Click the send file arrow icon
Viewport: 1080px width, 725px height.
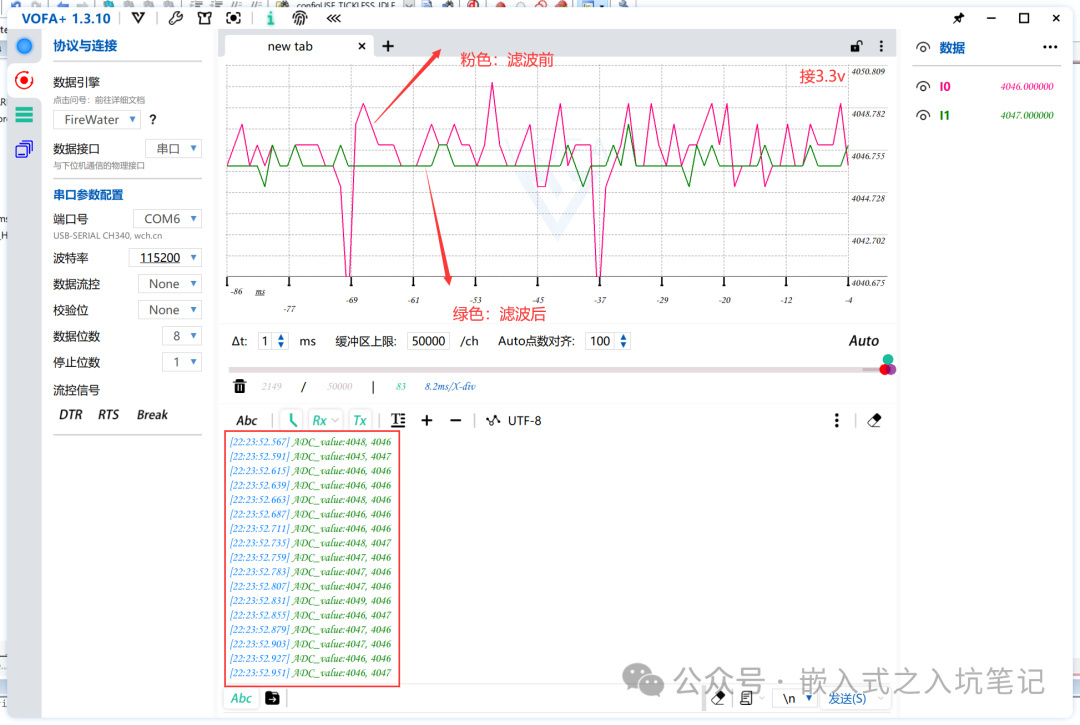pyautogui.click(x=272, y=698)
